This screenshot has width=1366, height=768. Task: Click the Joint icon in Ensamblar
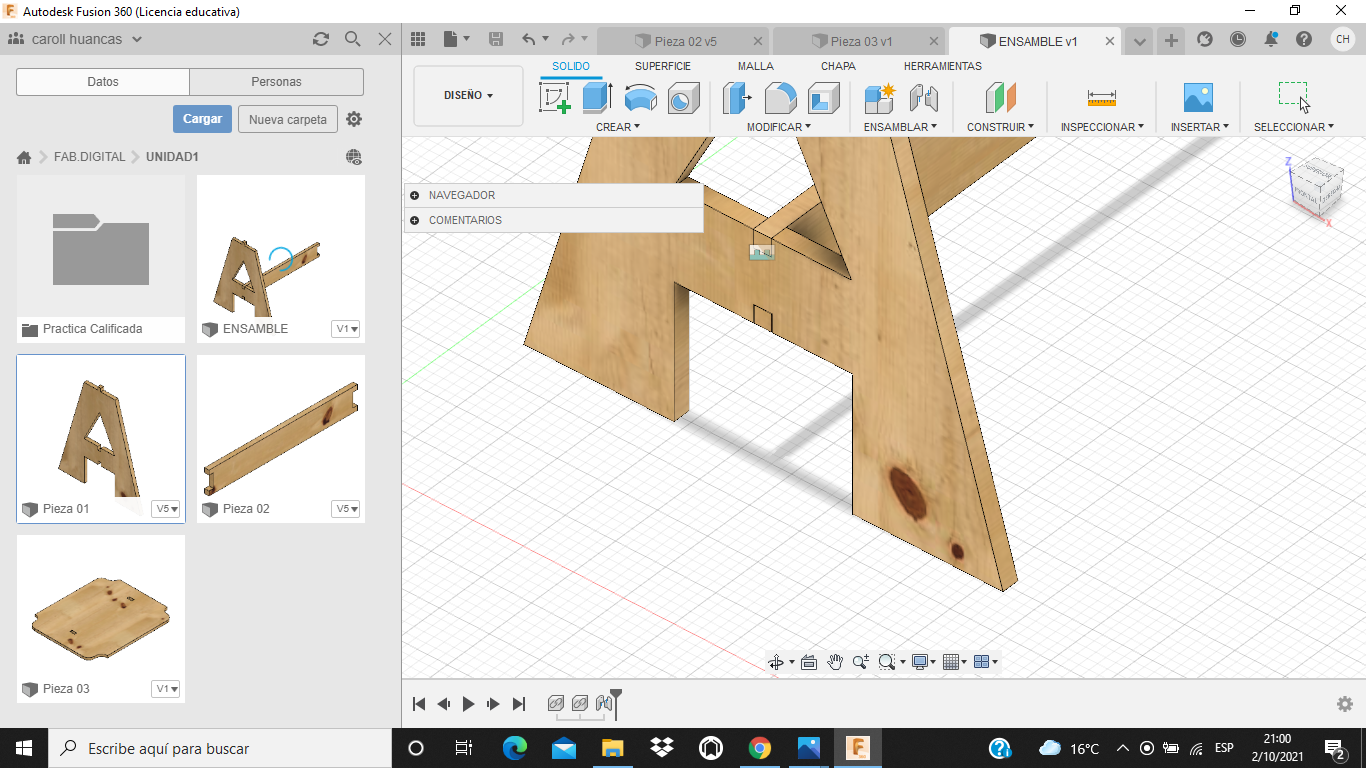tap(923, 98)
